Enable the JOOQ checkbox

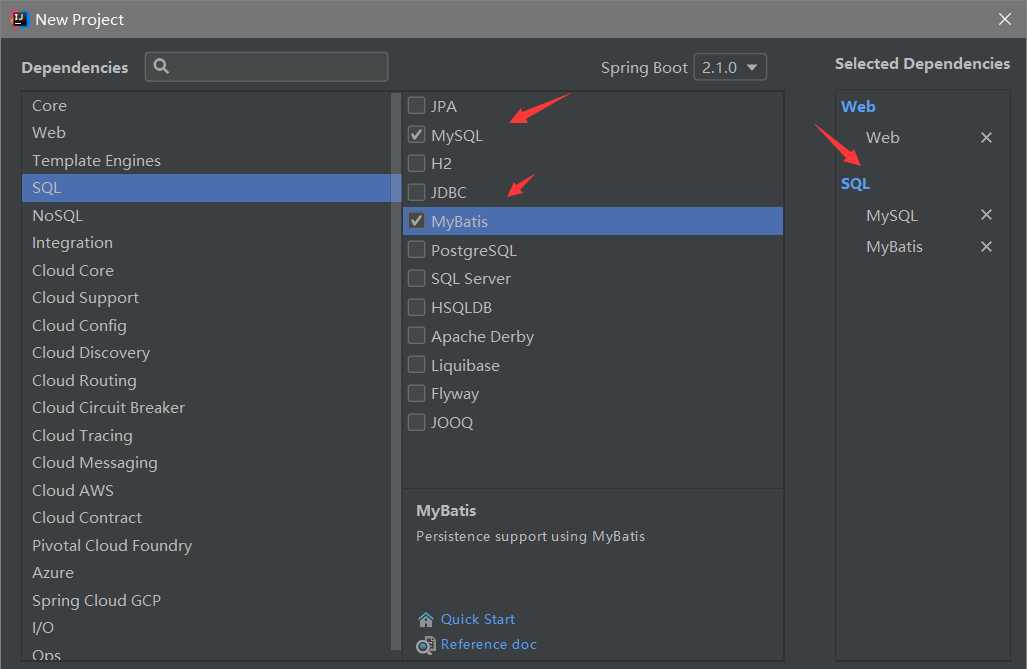click(417, 422)
